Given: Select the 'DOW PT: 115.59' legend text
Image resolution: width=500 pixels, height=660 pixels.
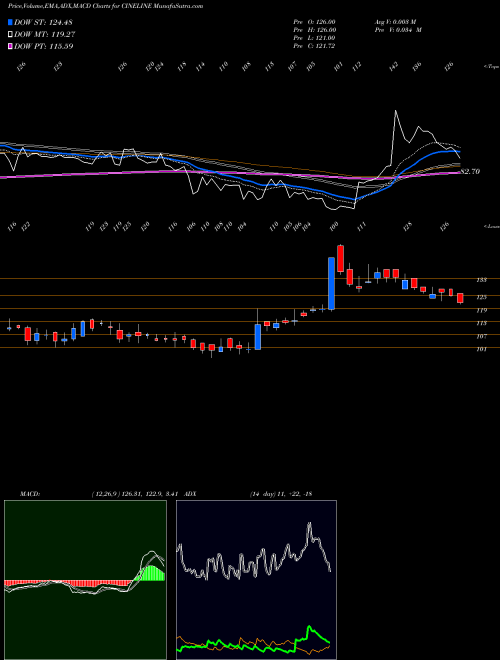Looking at the screenshot, I should coord(44,46).
